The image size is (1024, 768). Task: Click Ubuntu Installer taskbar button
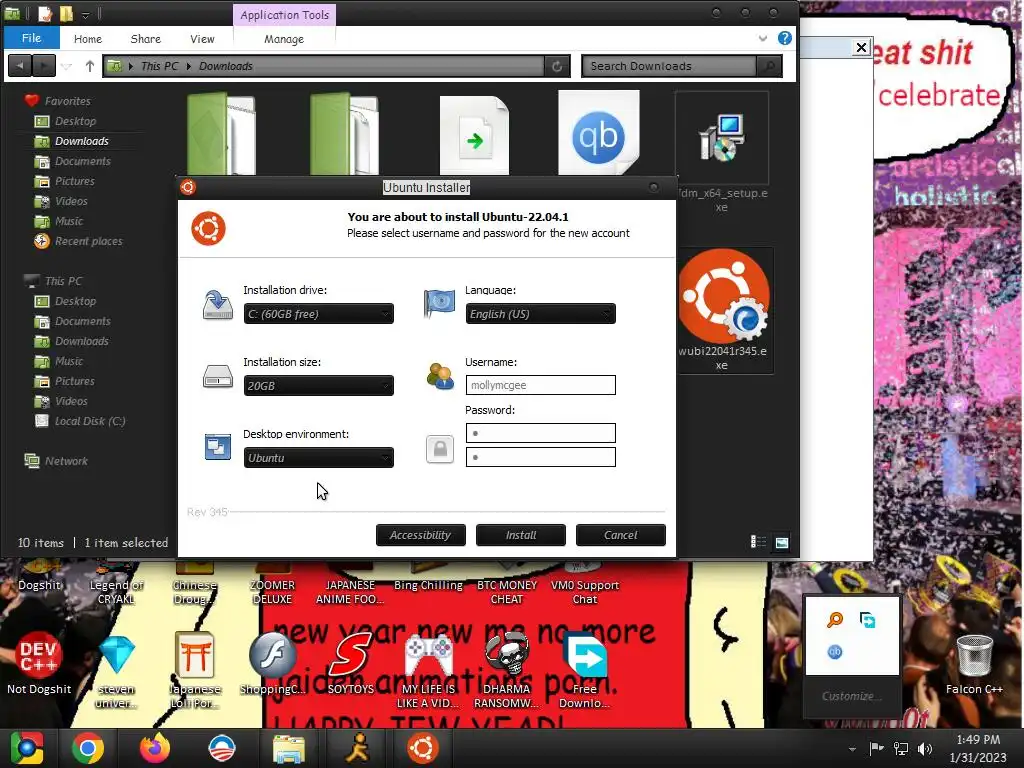[423, 748]
